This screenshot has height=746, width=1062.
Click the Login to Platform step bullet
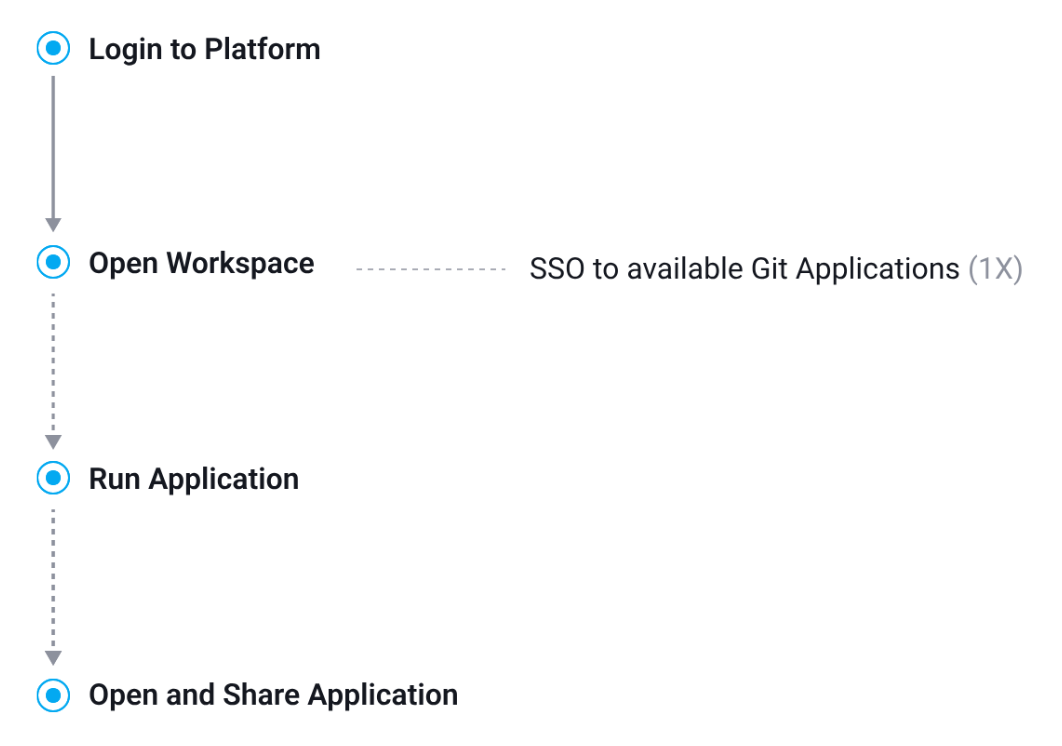coord(53,48)
